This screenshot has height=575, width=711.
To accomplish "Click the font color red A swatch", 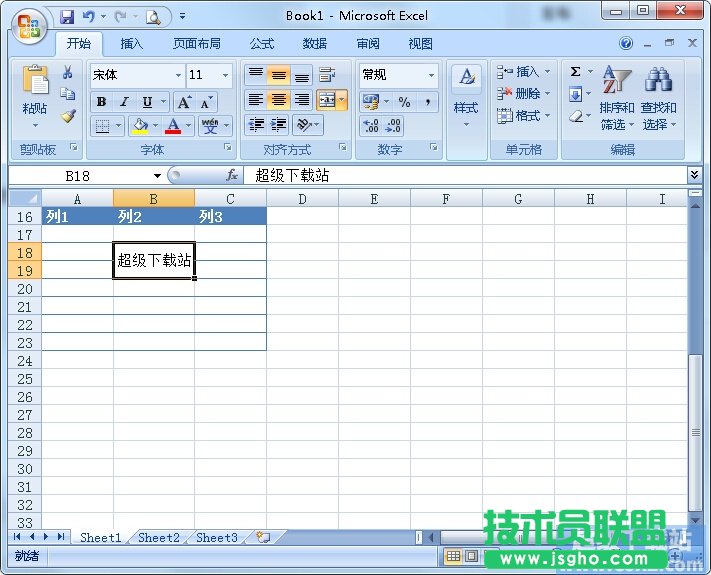I will click(x=173, y=126).
